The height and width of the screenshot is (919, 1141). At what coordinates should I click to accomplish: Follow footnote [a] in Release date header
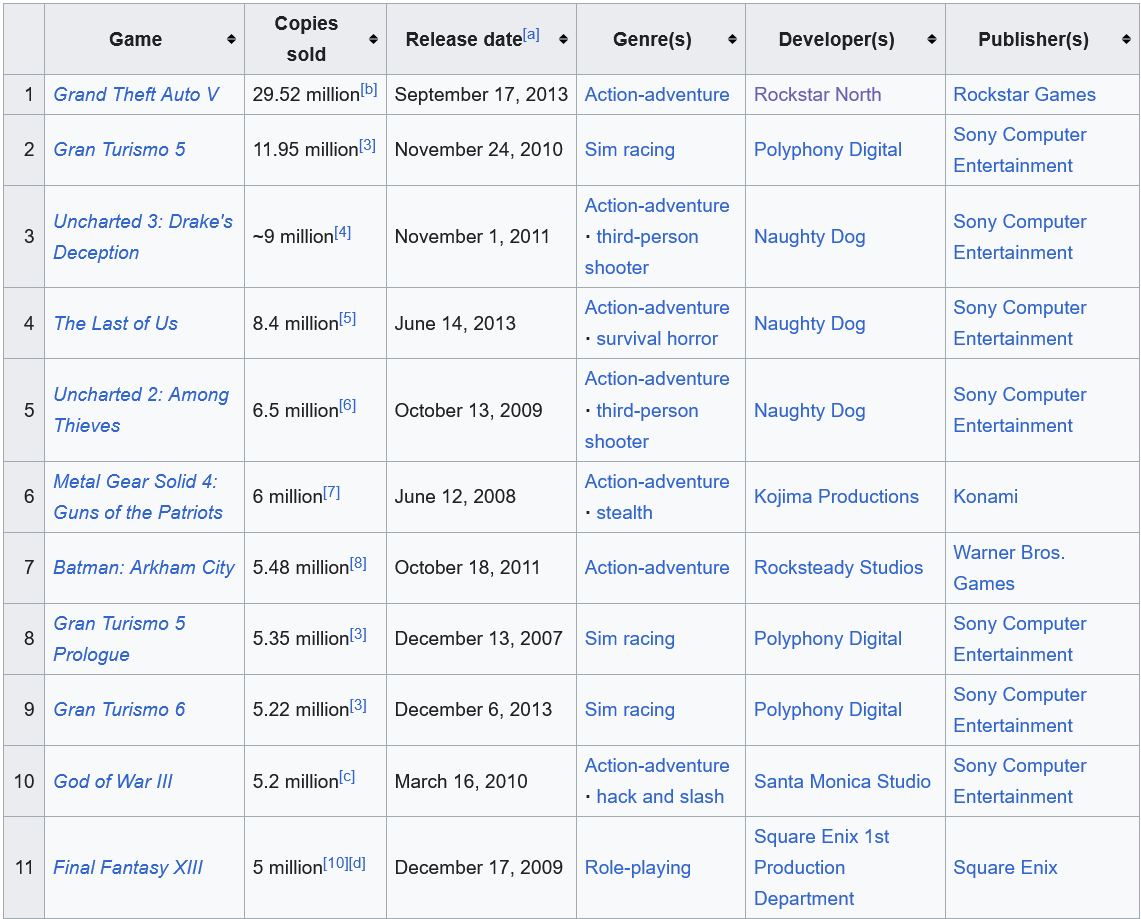(x=531, y=34)
